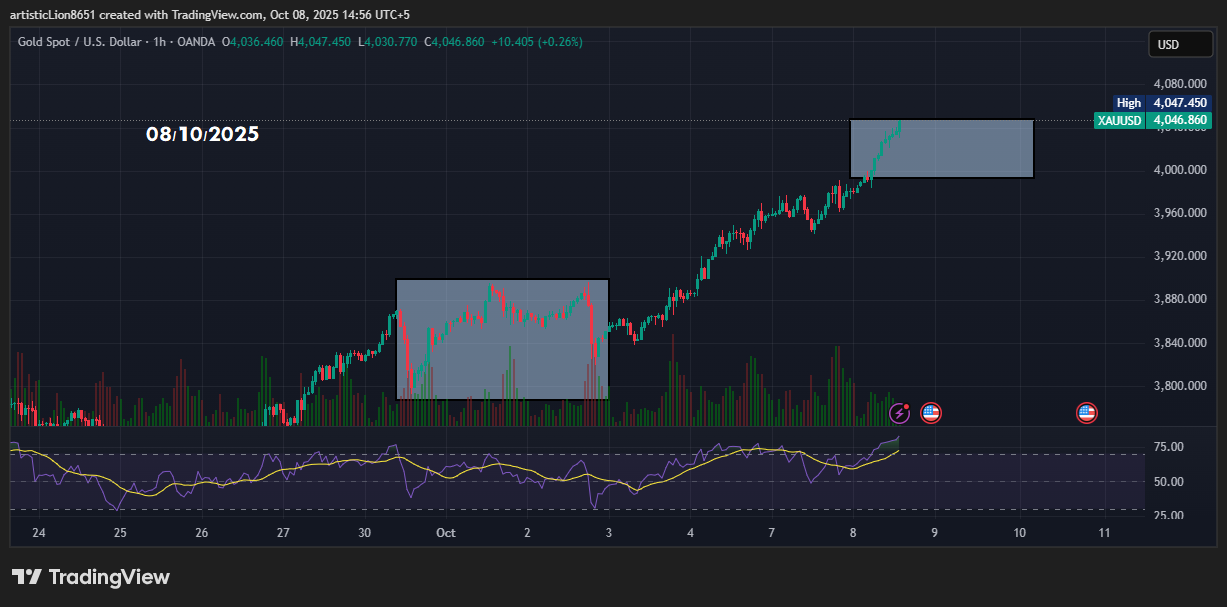Image resolution: width=1227 pixels, height=607 pixels.
Task: Select the +0.26% change value in the legend
Action: (x=560, y=42)
